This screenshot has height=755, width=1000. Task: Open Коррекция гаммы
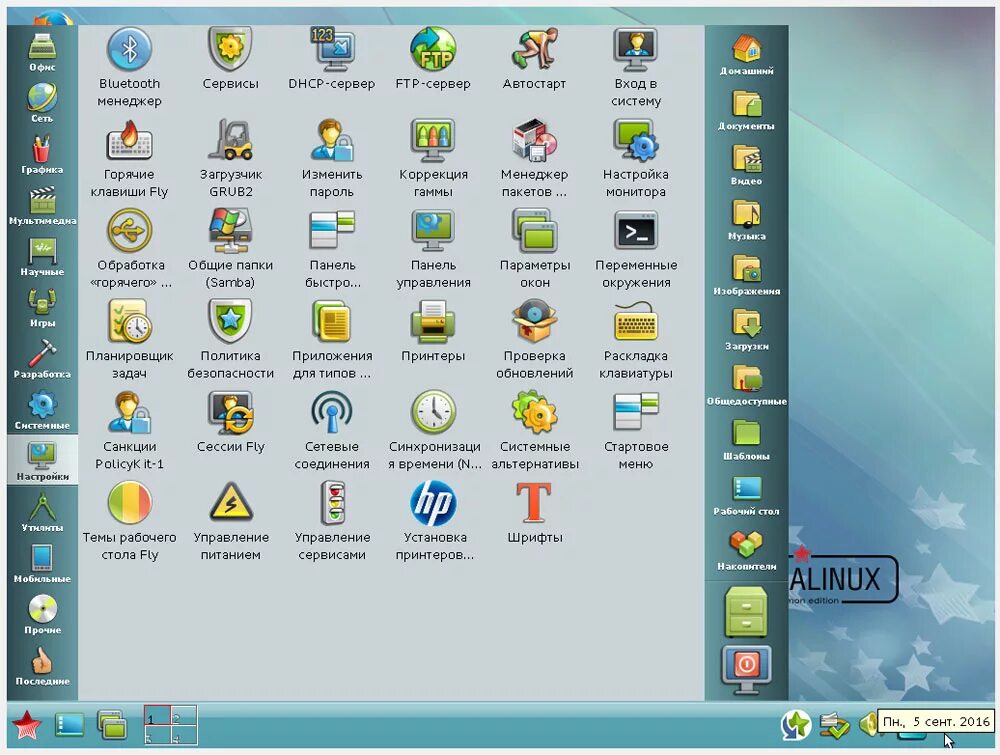[433, 158]
